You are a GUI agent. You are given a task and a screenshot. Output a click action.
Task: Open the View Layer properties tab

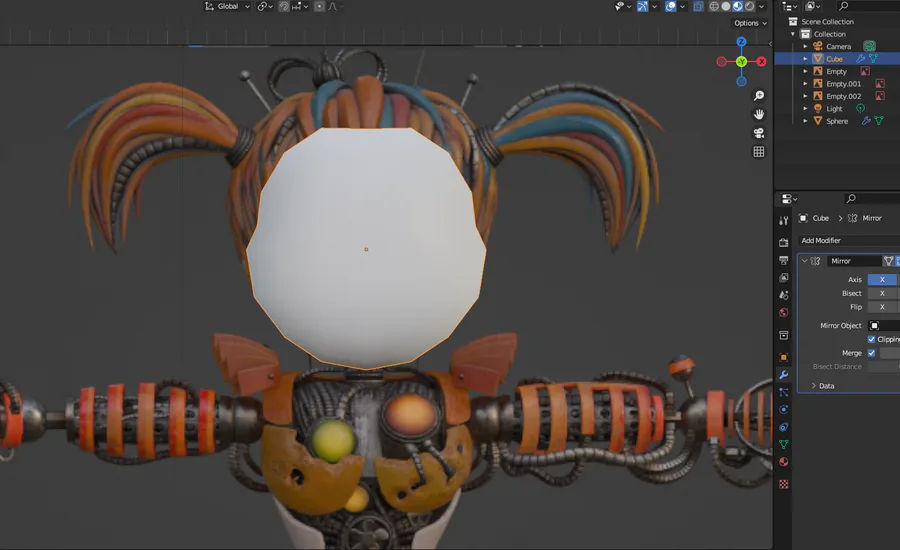coord(783,277)
